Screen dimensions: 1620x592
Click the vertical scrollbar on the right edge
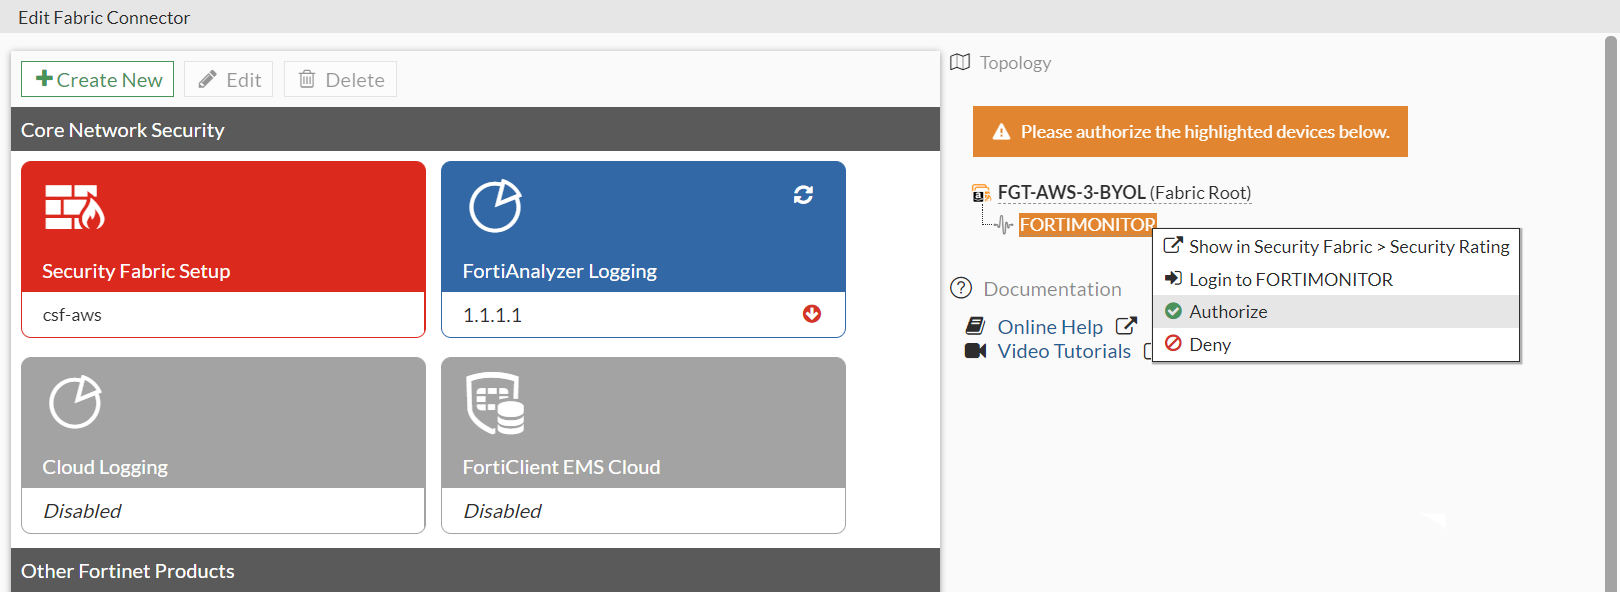[x=1610, y=300]
